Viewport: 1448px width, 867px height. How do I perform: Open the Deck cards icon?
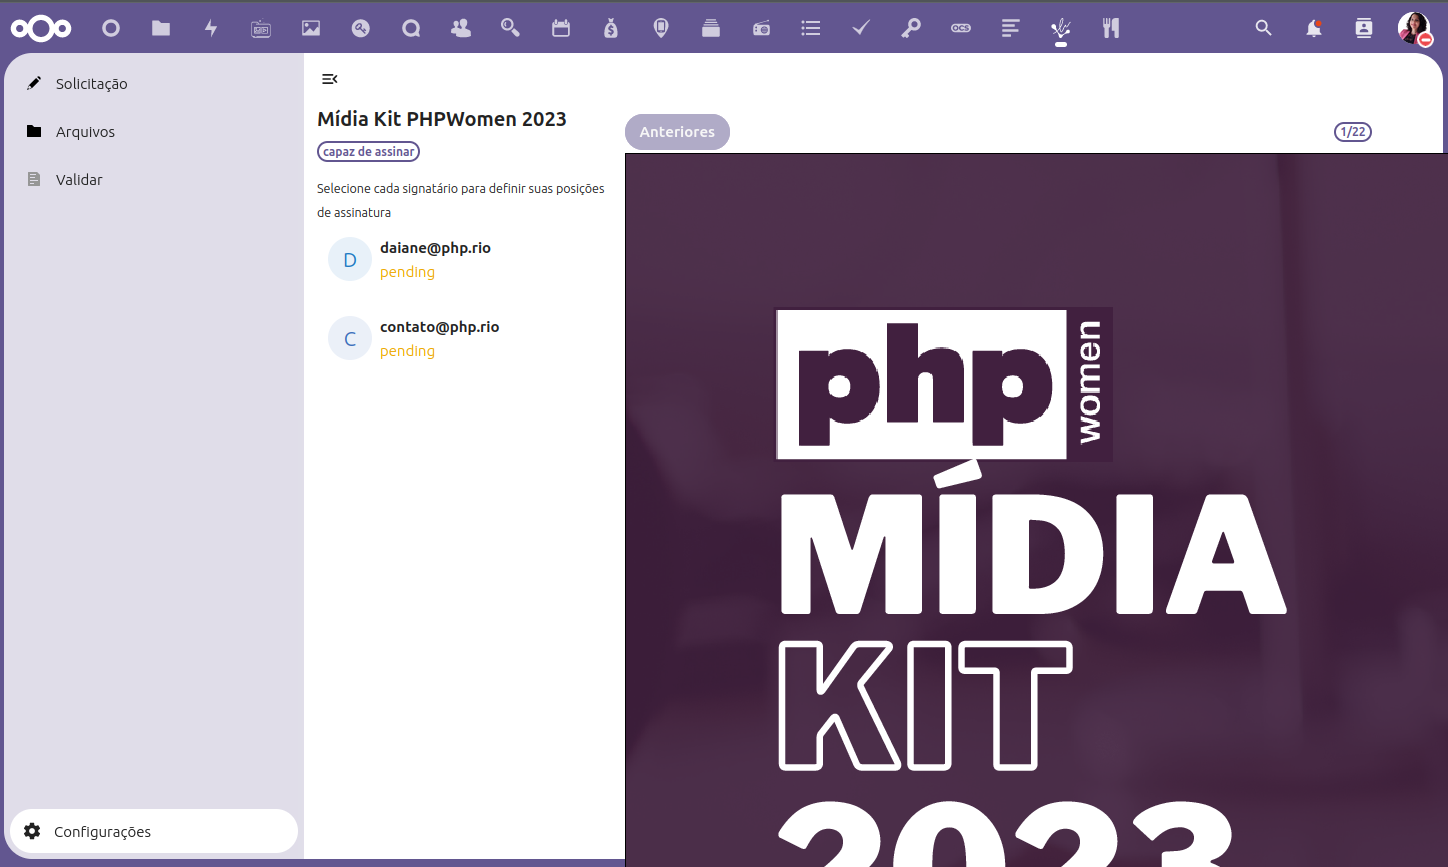point(711,28)
